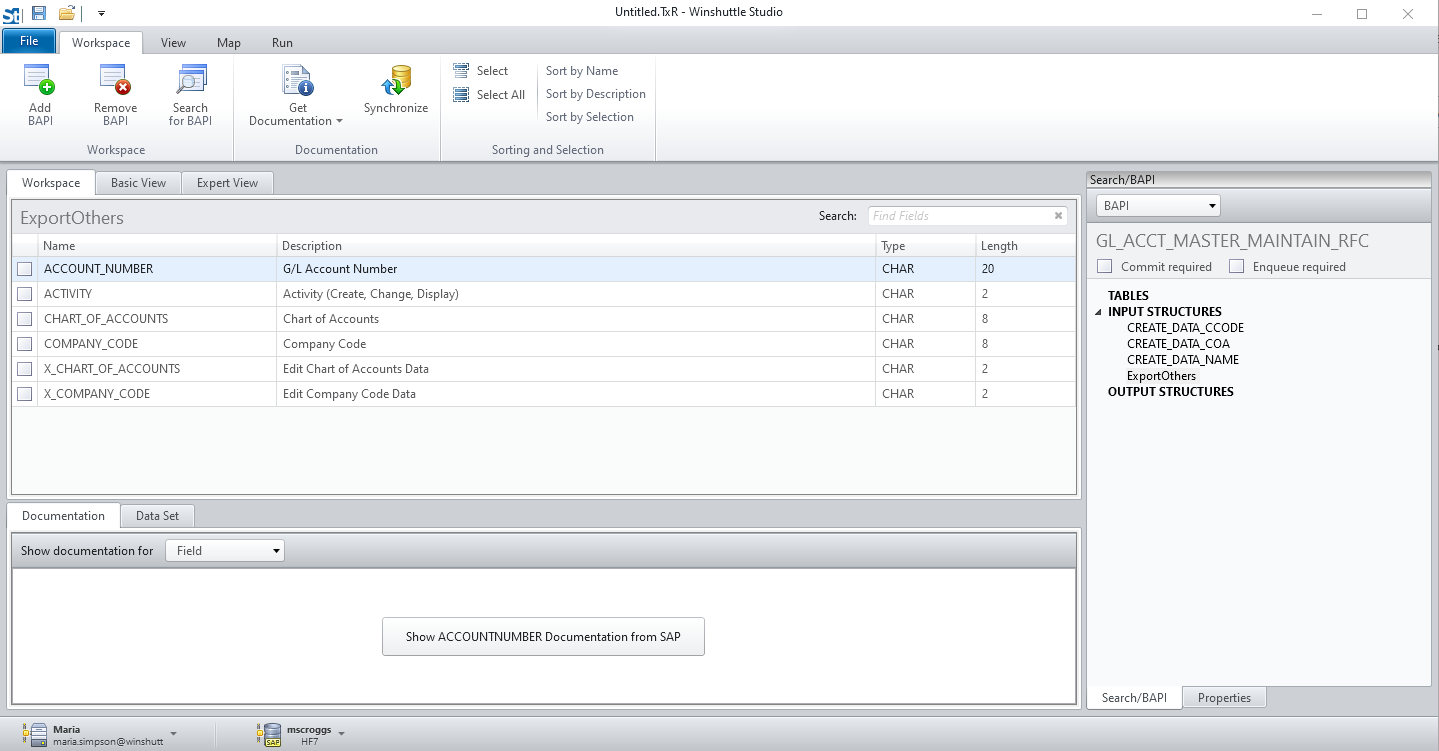Collapse the INPUT STRUCTURES tree node
Screen dimensions: 1439x751
1100,312
